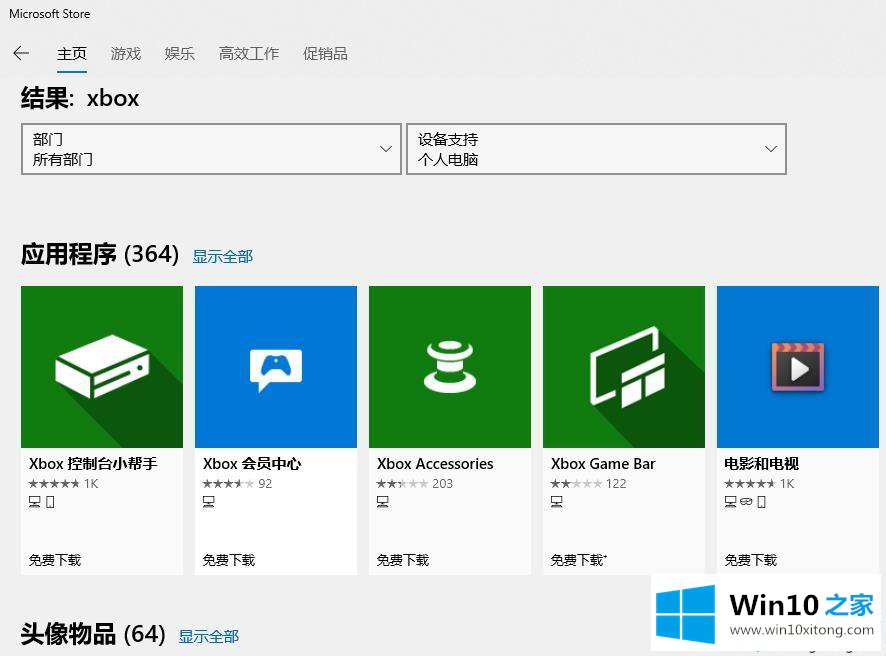Click the 头像物品 (64) section heading
The height and width of the screenshot is (656, 886).
[93, 634]
